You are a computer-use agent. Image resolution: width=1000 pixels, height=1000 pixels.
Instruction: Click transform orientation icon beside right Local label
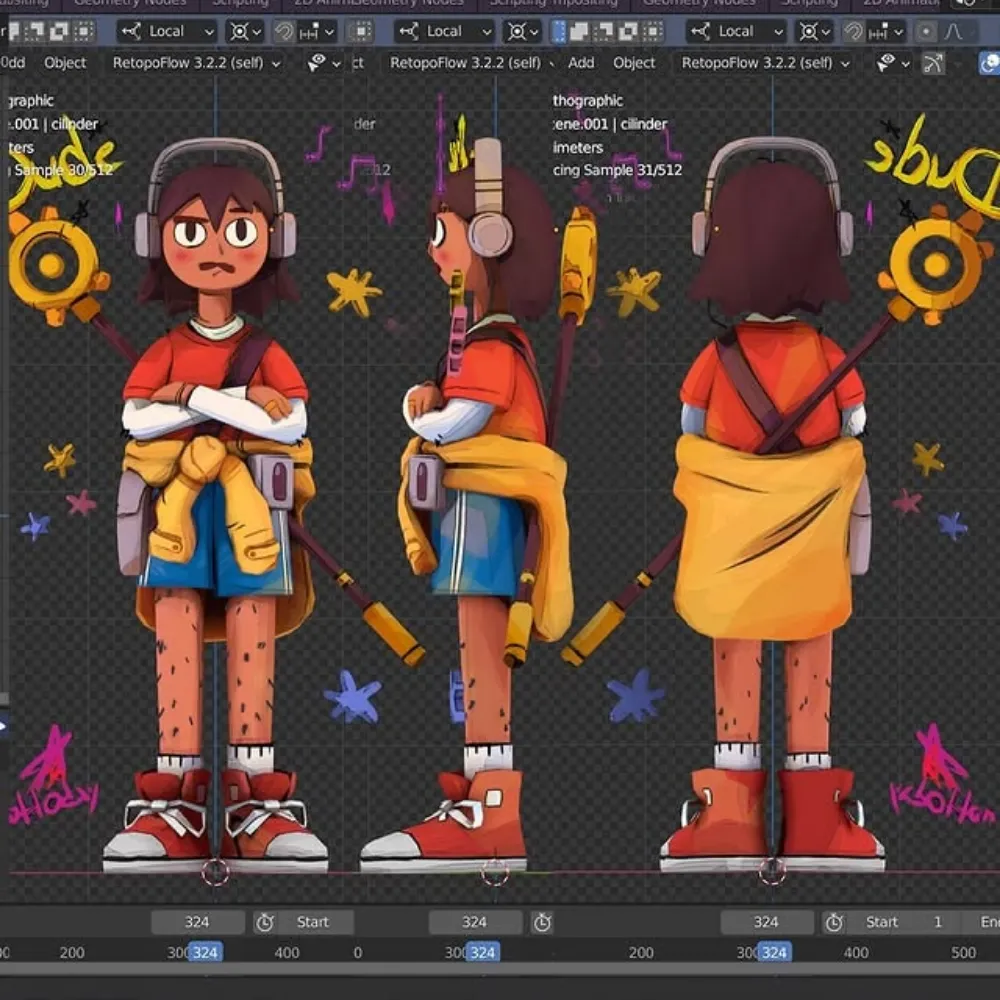click(701, 31)
